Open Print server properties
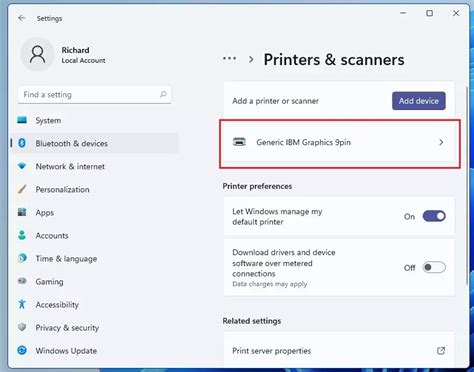The image size is (474, 372). tap(339, 351)
